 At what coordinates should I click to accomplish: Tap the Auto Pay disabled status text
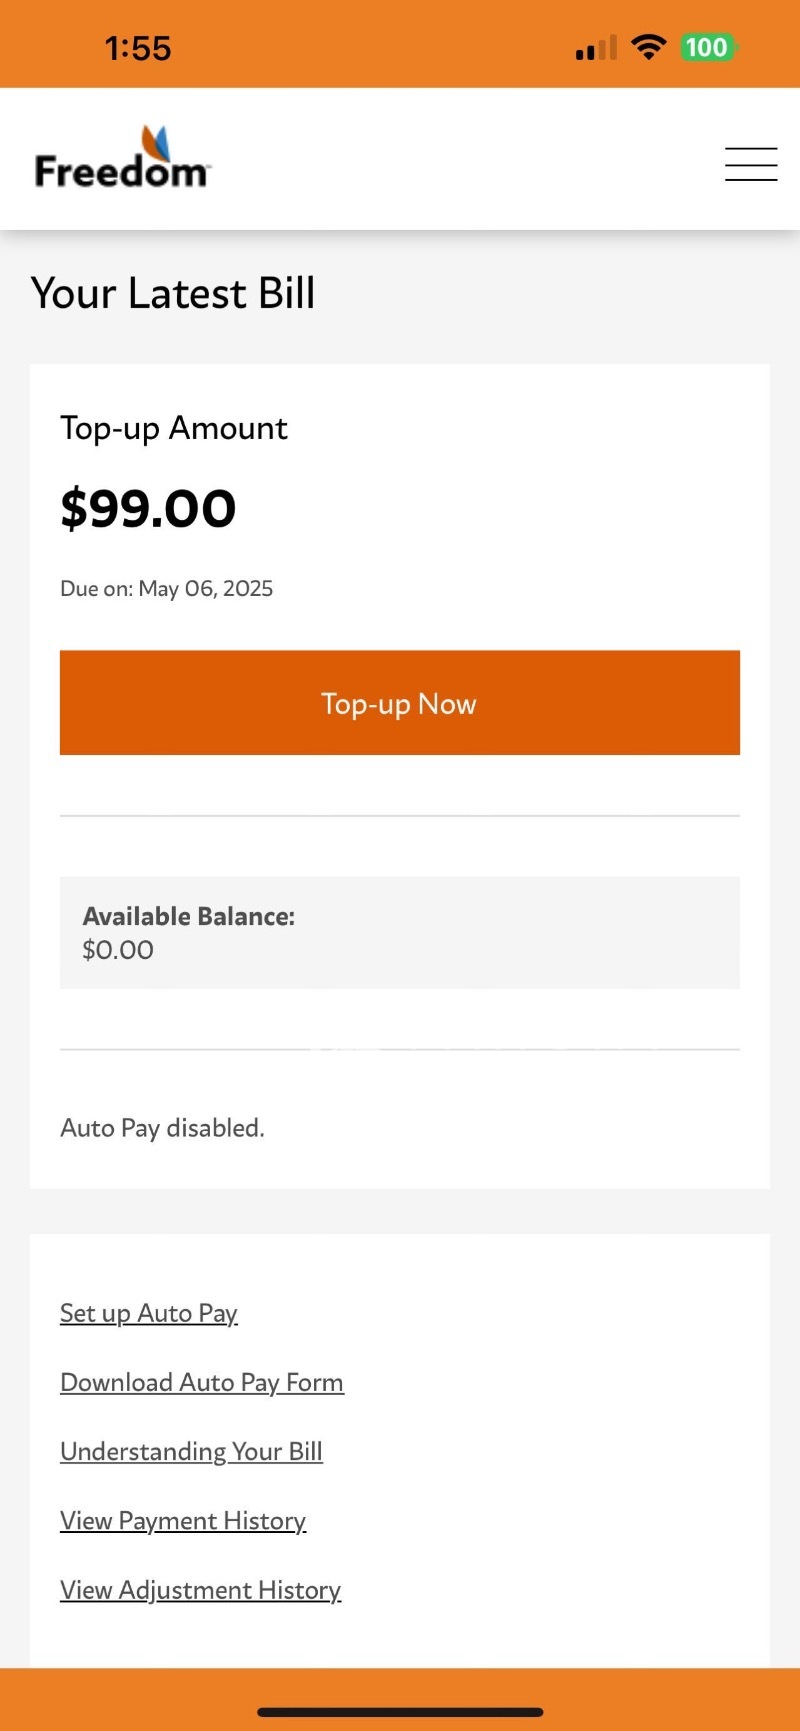[x=162, y=1128]
